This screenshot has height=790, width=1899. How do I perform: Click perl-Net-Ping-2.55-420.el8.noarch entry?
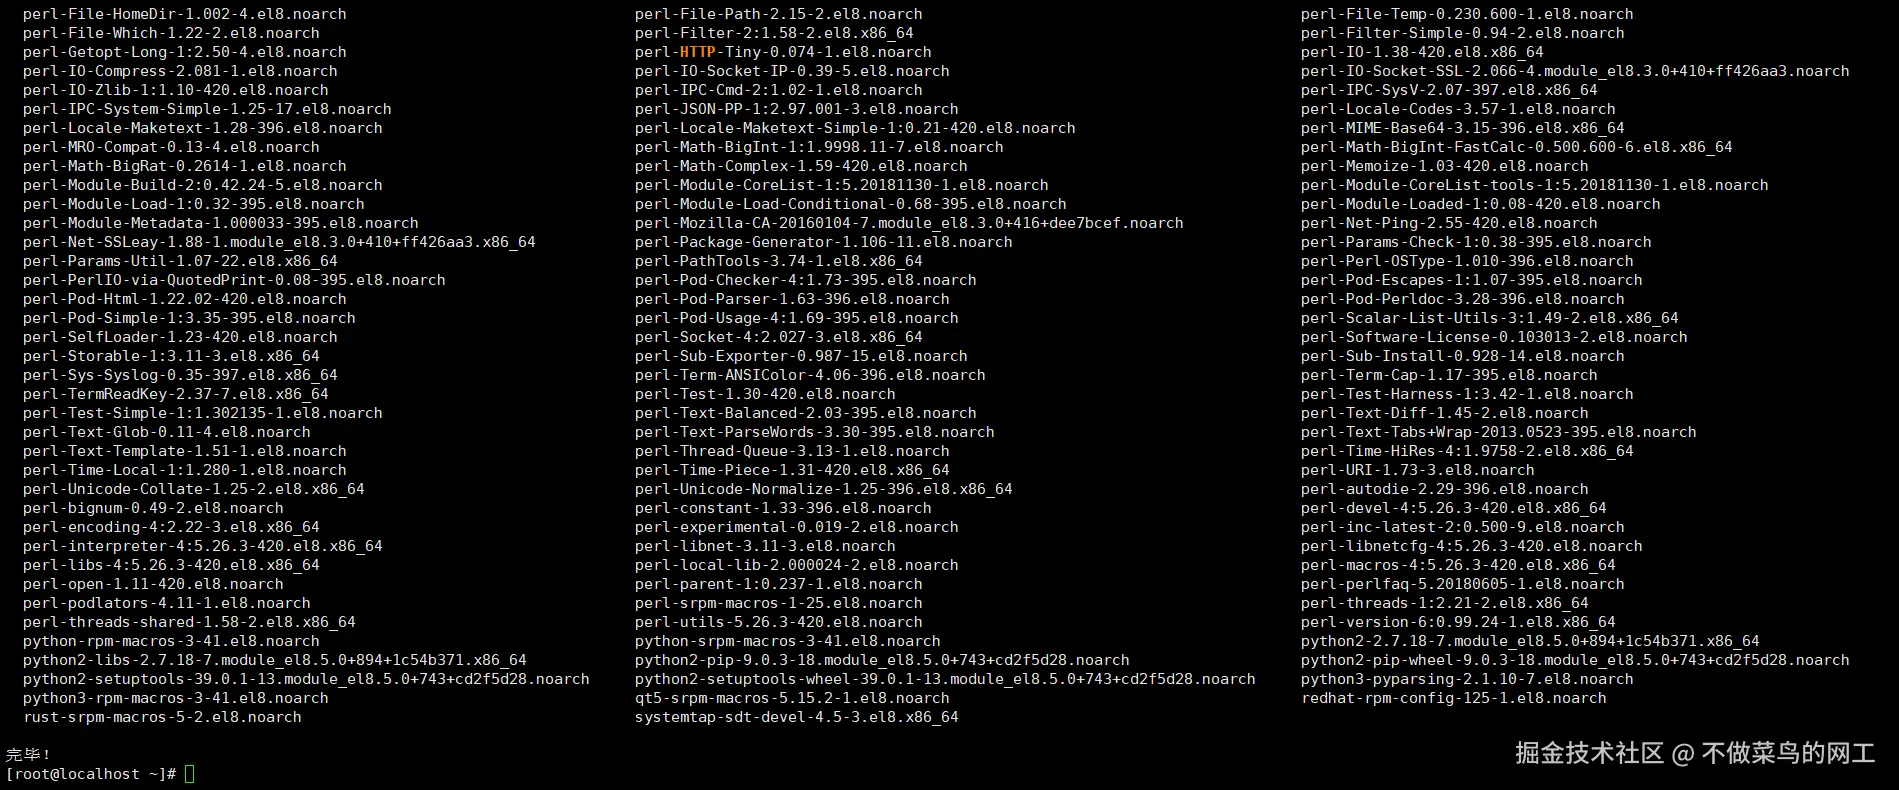pos(1449,223)
